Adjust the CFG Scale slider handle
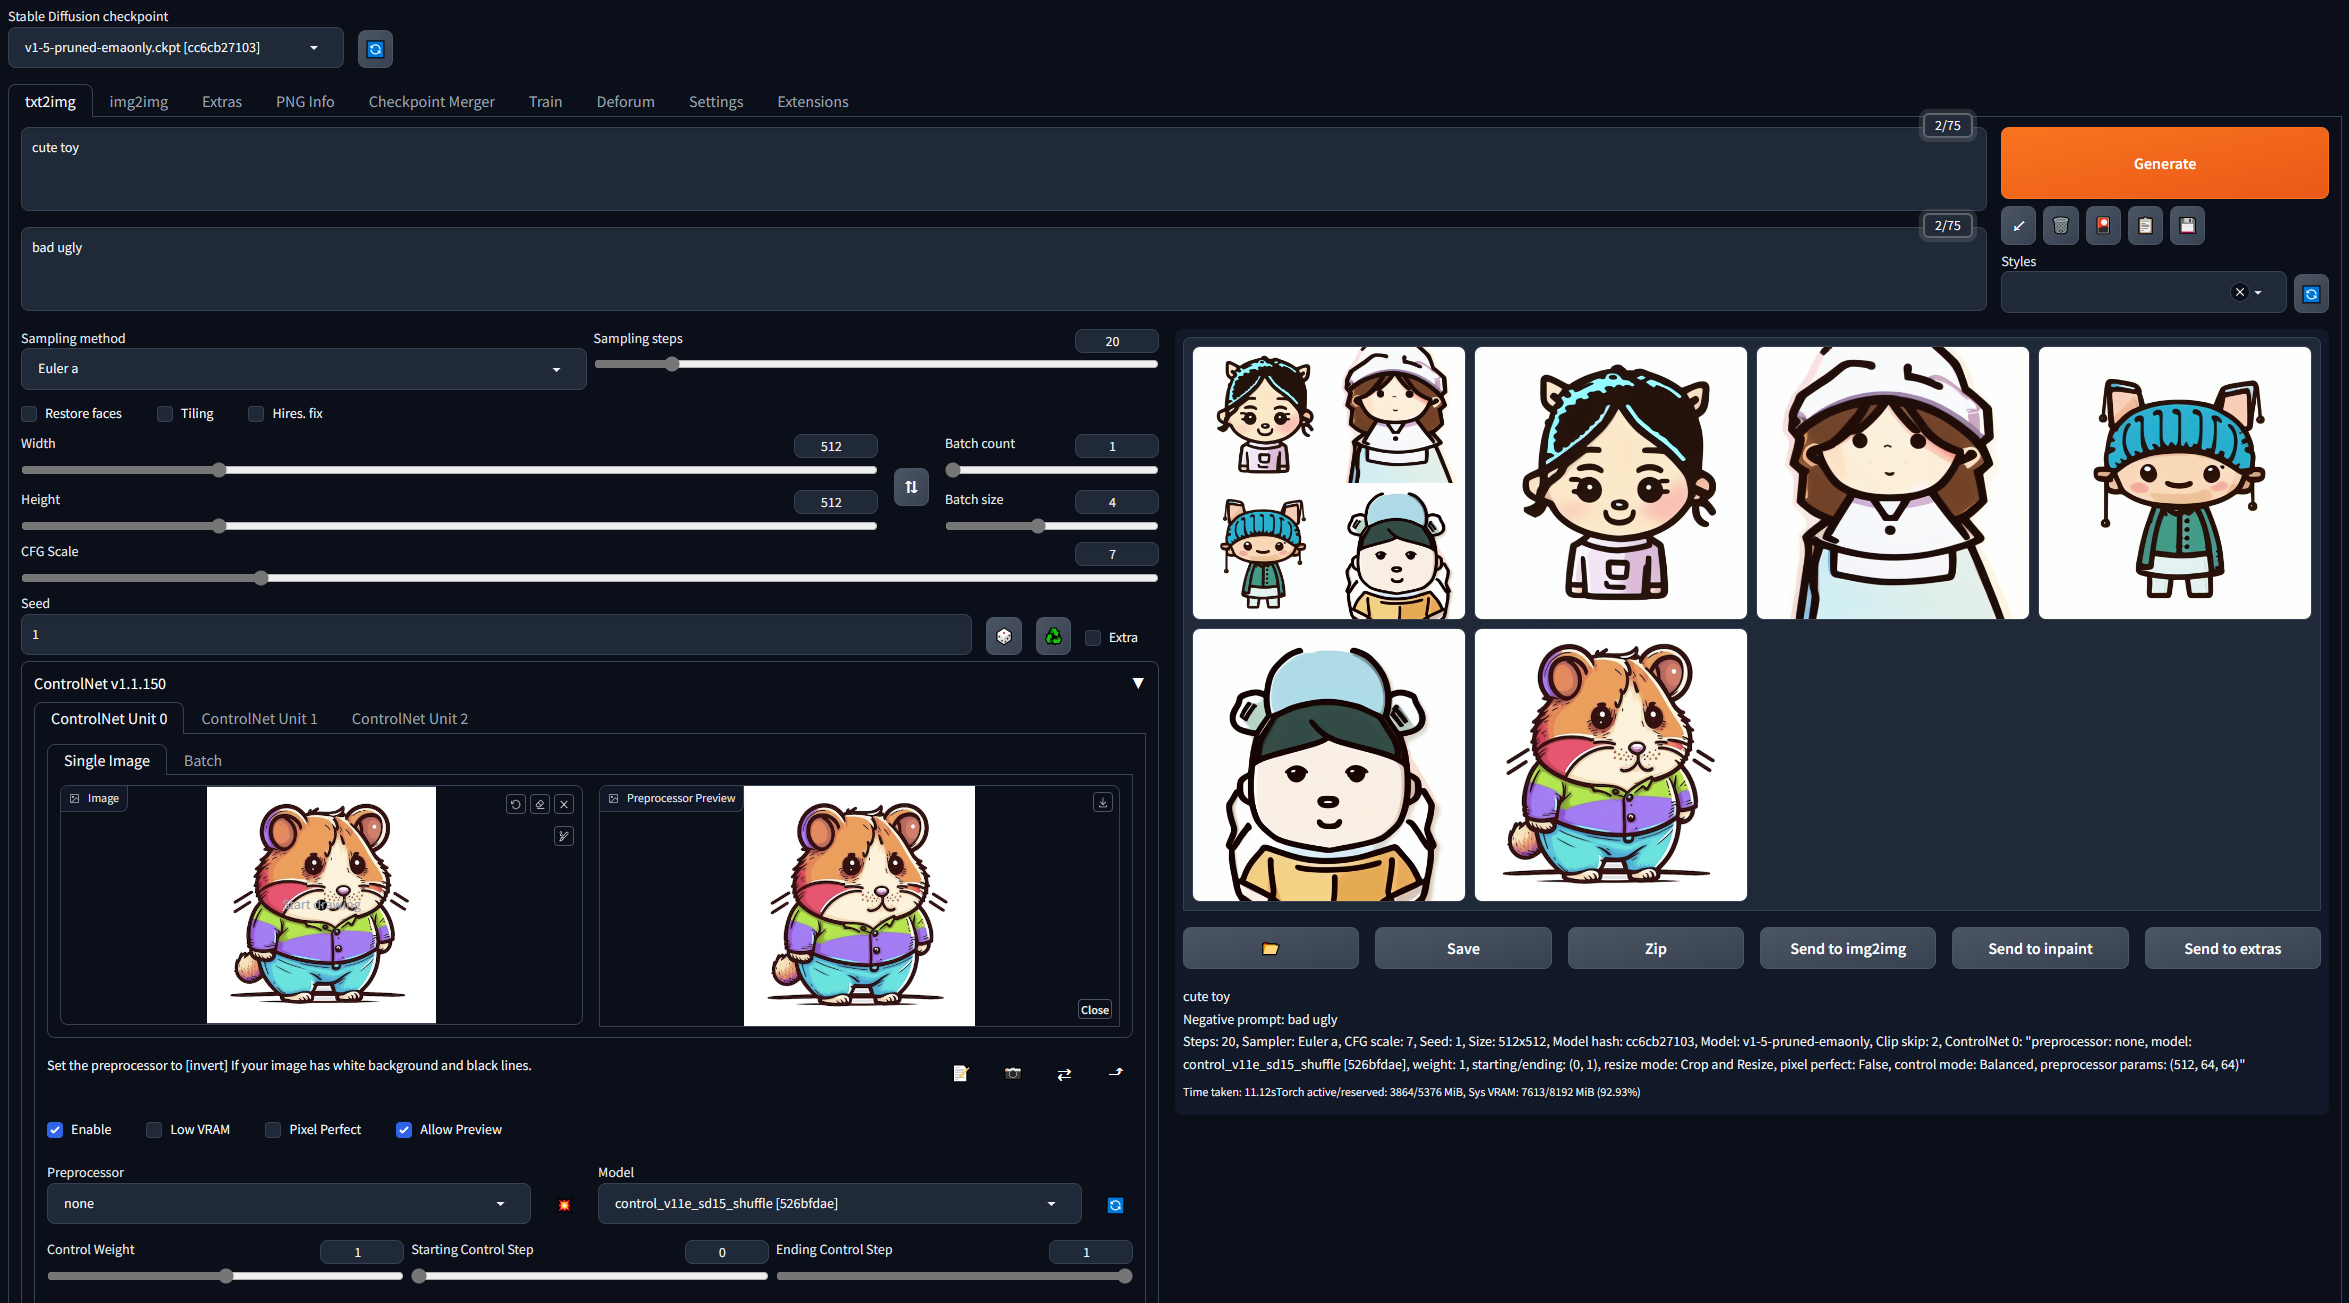The image size is (2349, 1303). tap(261, 578)
